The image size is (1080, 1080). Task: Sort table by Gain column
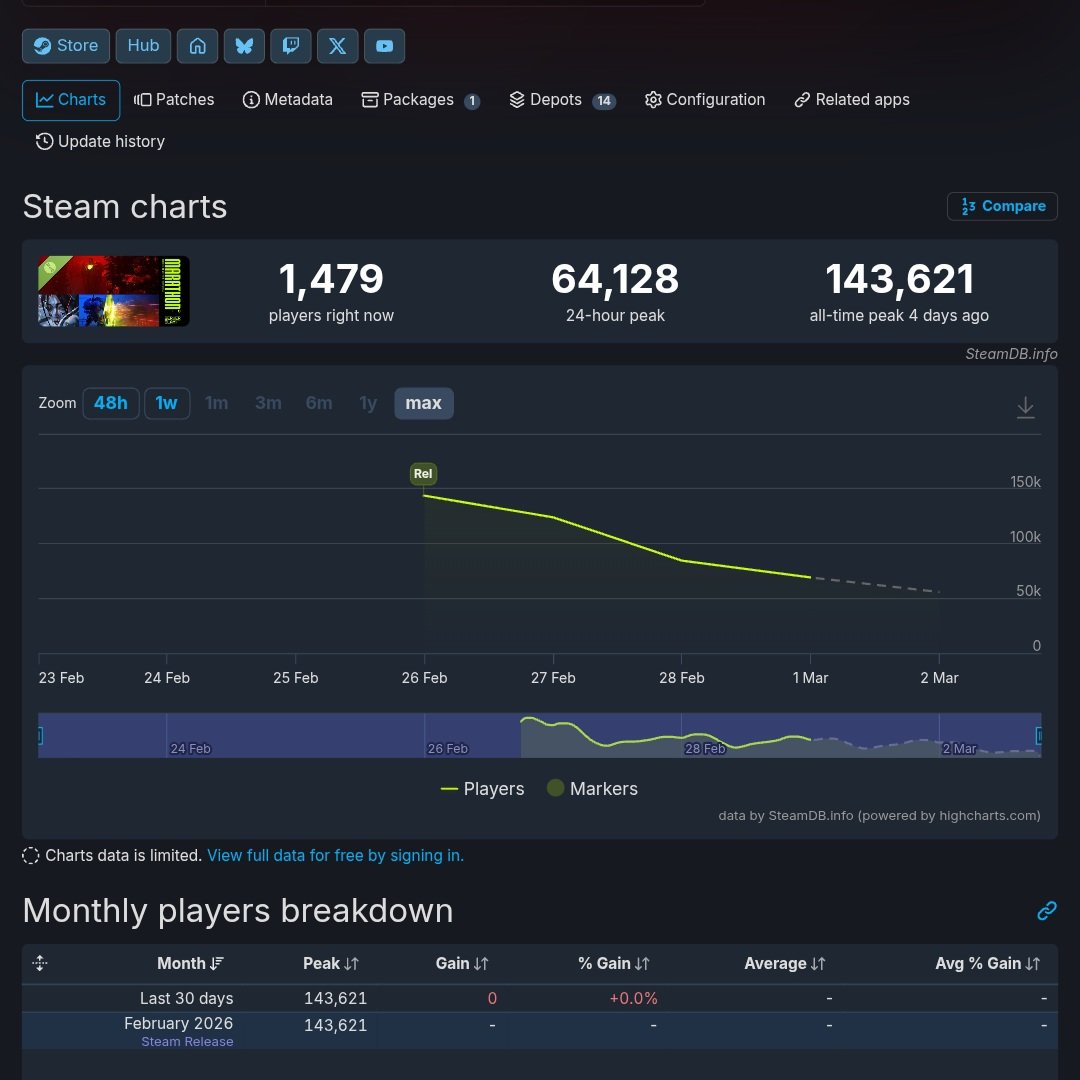[462, 964]
